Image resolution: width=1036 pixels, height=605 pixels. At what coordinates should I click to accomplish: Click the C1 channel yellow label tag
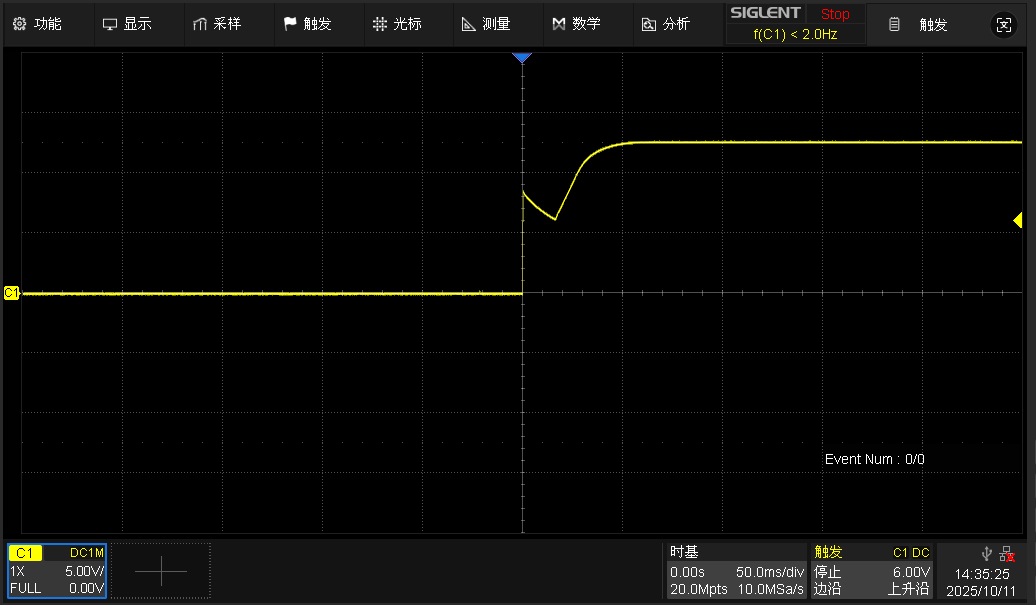[25, 553]
